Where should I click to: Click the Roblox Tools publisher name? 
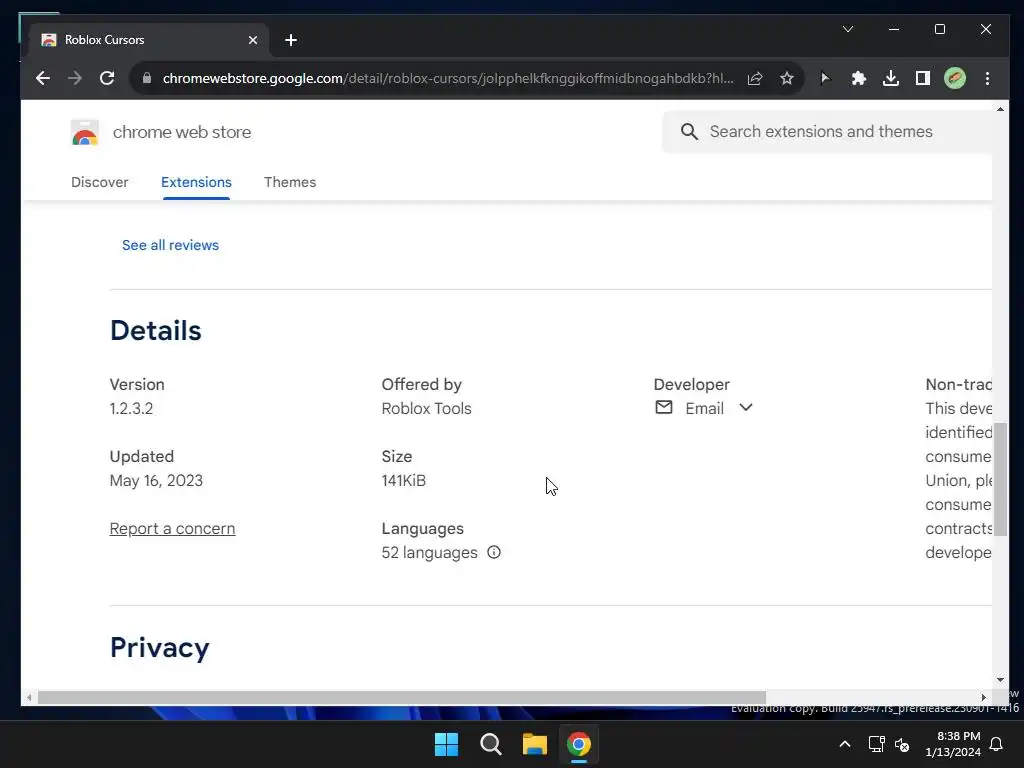[426, 409]
